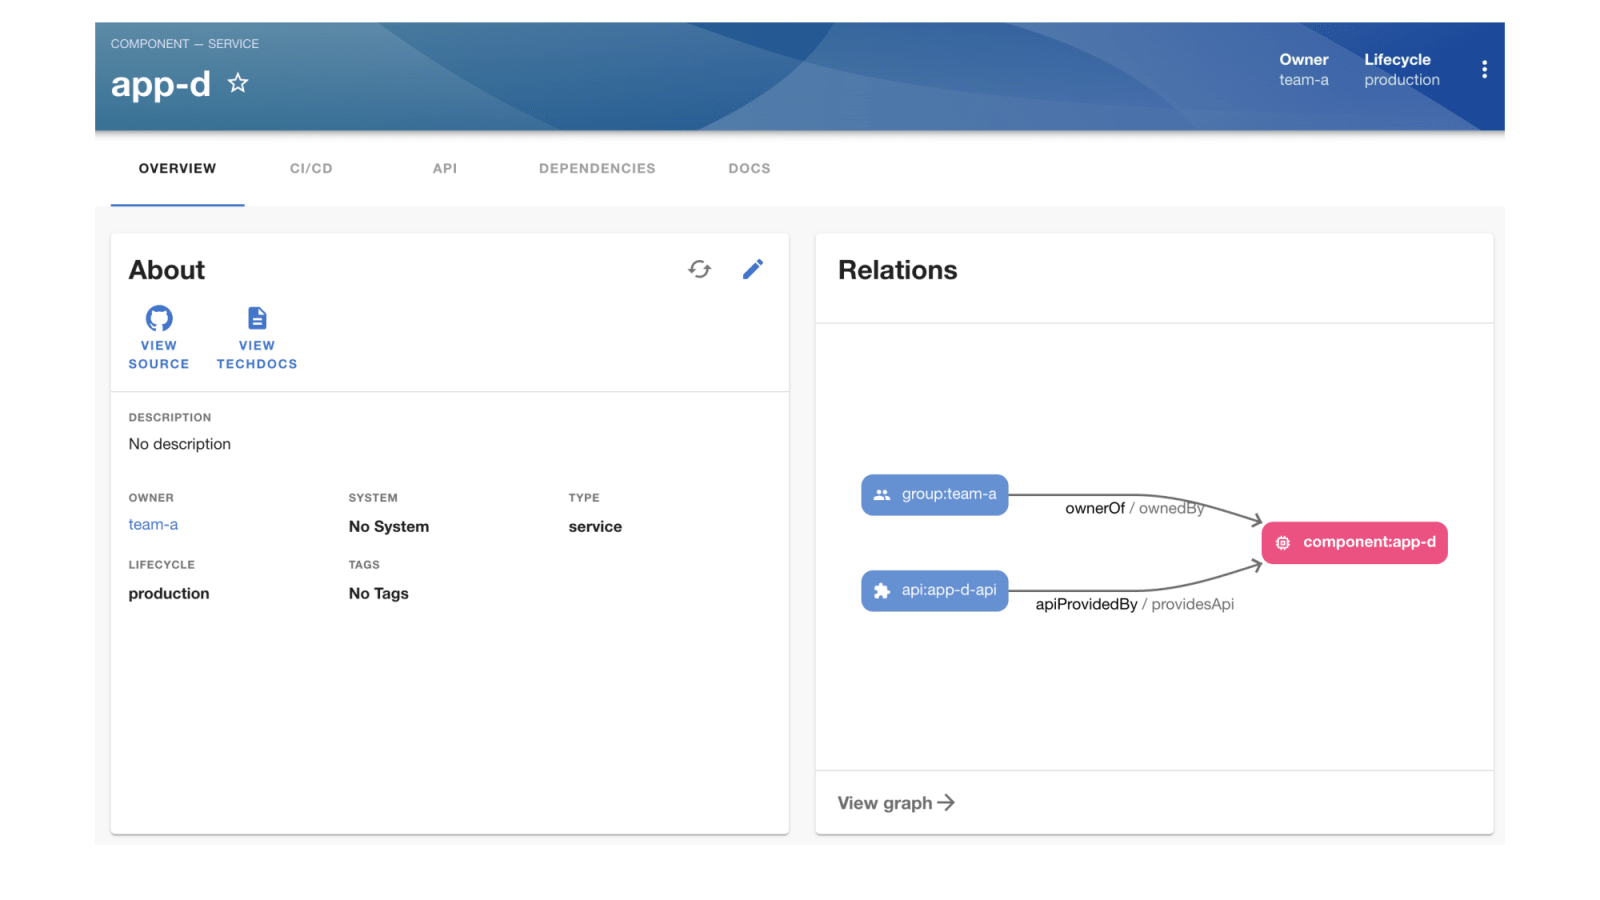Click the api:app-d-api node in Relations

(935, 591)
